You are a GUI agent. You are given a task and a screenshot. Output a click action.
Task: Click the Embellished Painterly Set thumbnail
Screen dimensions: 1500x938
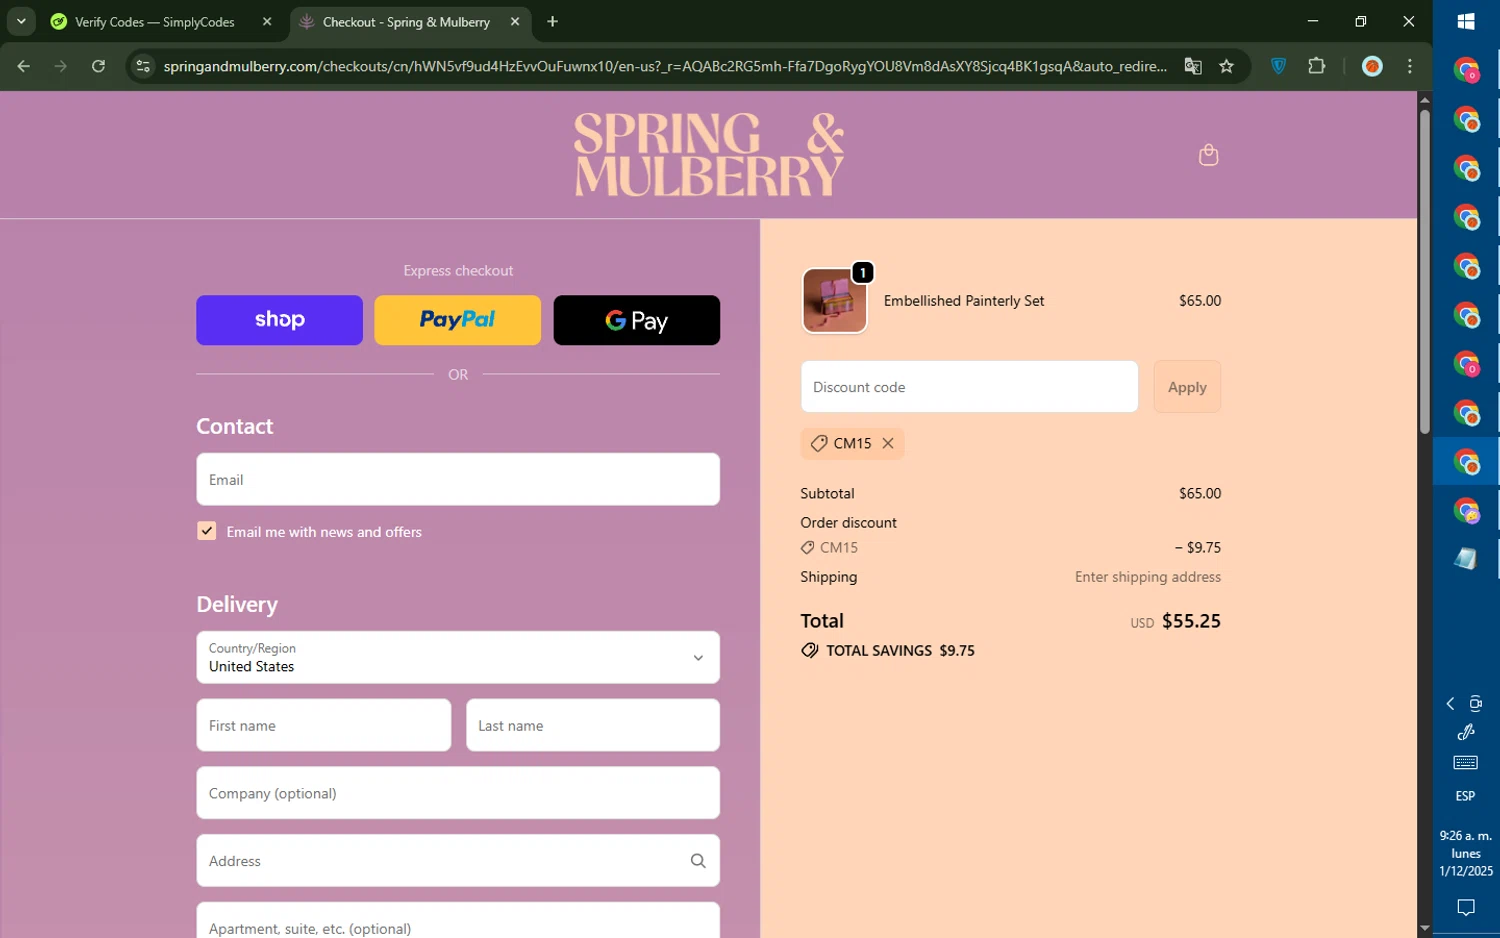click(834, 301)
